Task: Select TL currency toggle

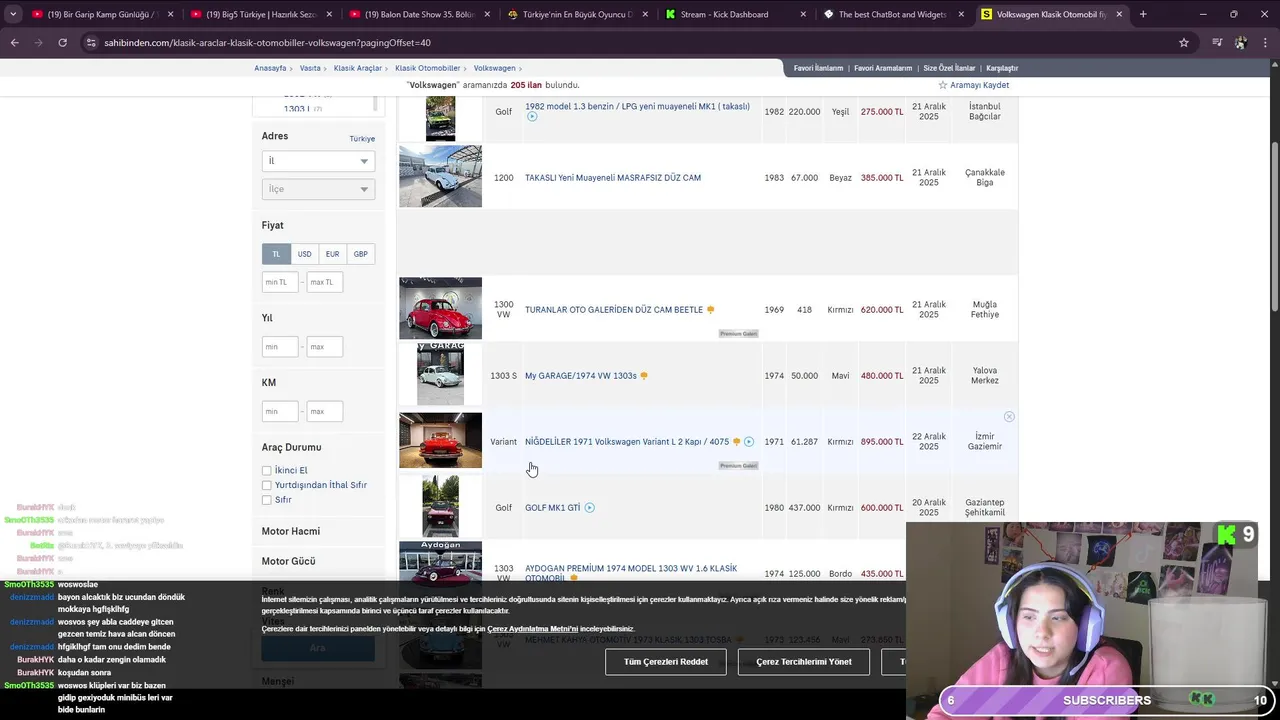Action: tap(276, 254)
